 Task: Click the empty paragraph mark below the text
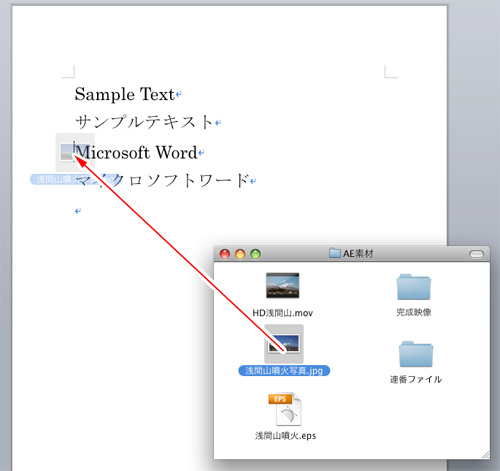coord(78,211)
